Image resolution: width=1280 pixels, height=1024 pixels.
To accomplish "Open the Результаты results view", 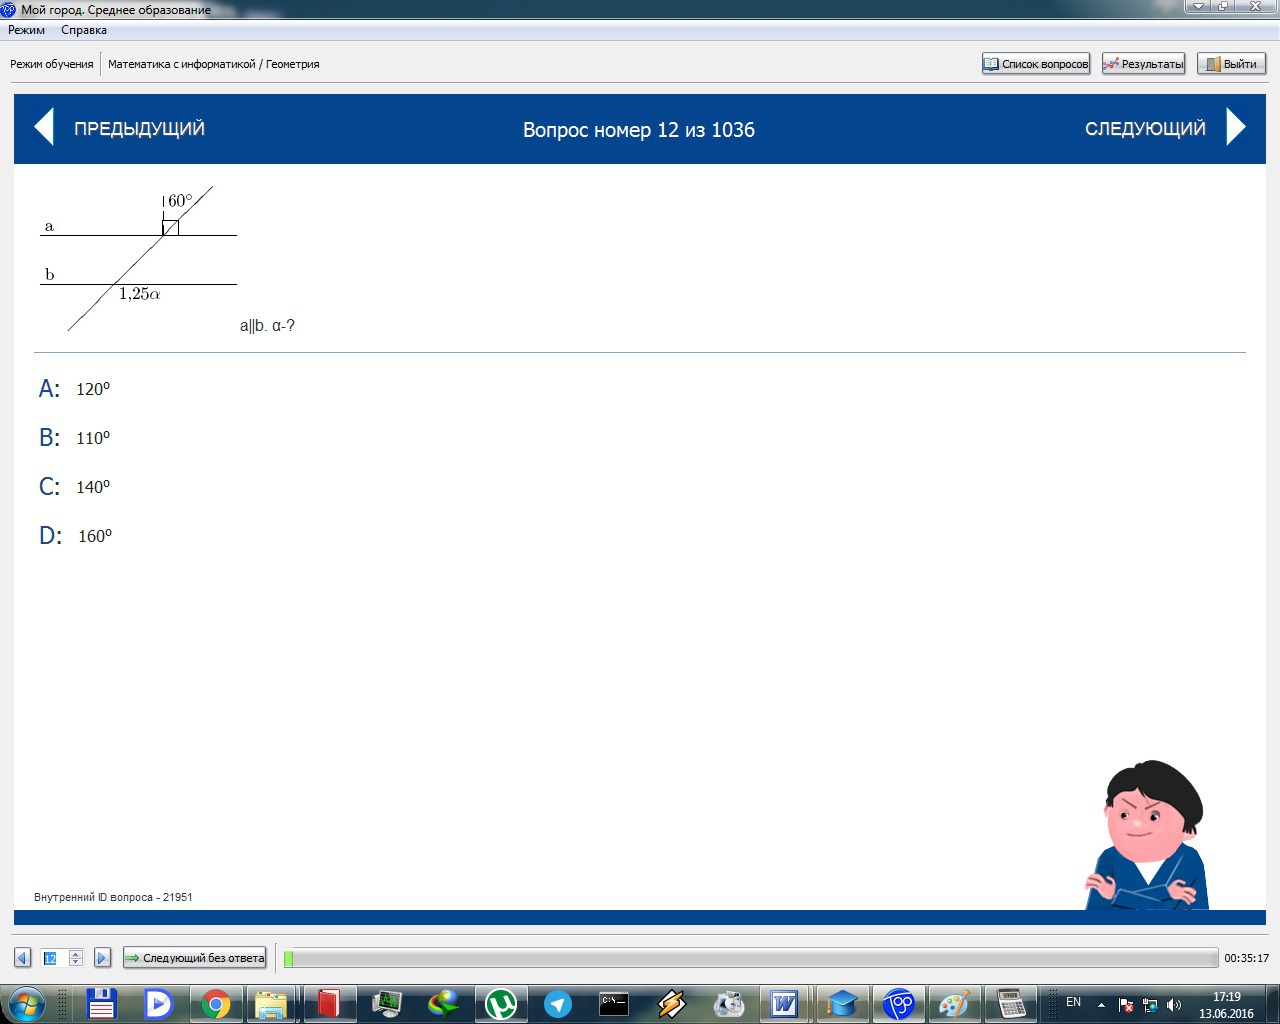I will pos(1143,64).
